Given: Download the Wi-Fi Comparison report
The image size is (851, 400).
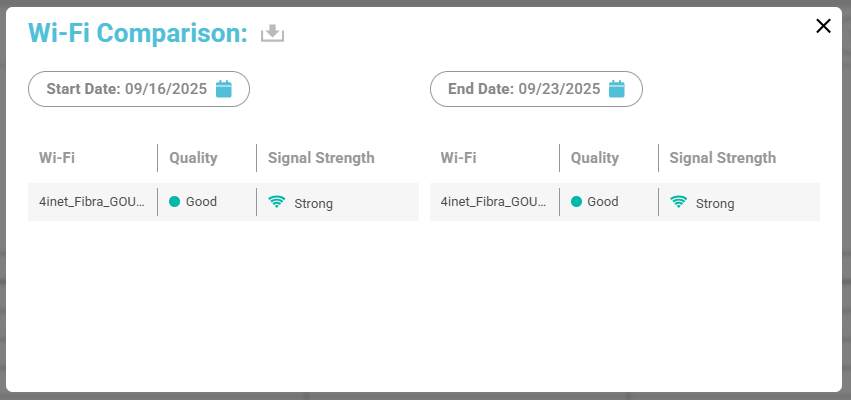Looking at the screenshot, I should 273,33.
